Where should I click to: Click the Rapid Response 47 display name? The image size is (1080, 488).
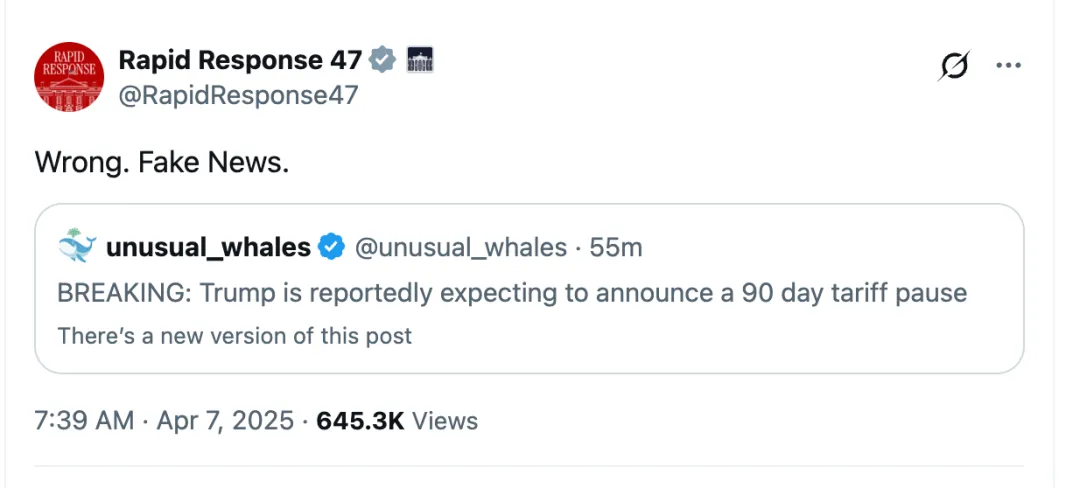coord(240,61)
